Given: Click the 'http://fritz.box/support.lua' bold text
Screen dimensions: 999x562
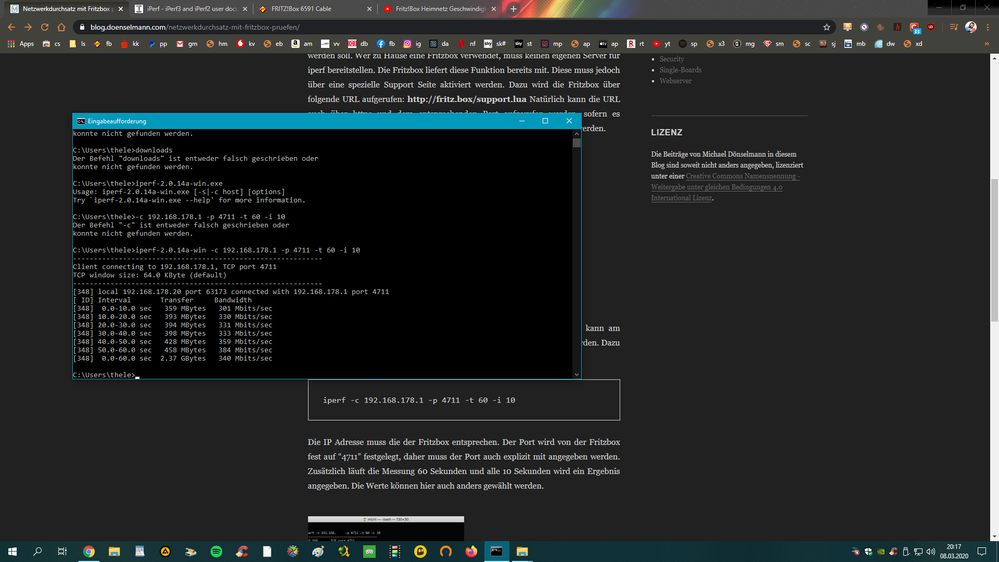Looking at the screenshot, I should [466, 99].
